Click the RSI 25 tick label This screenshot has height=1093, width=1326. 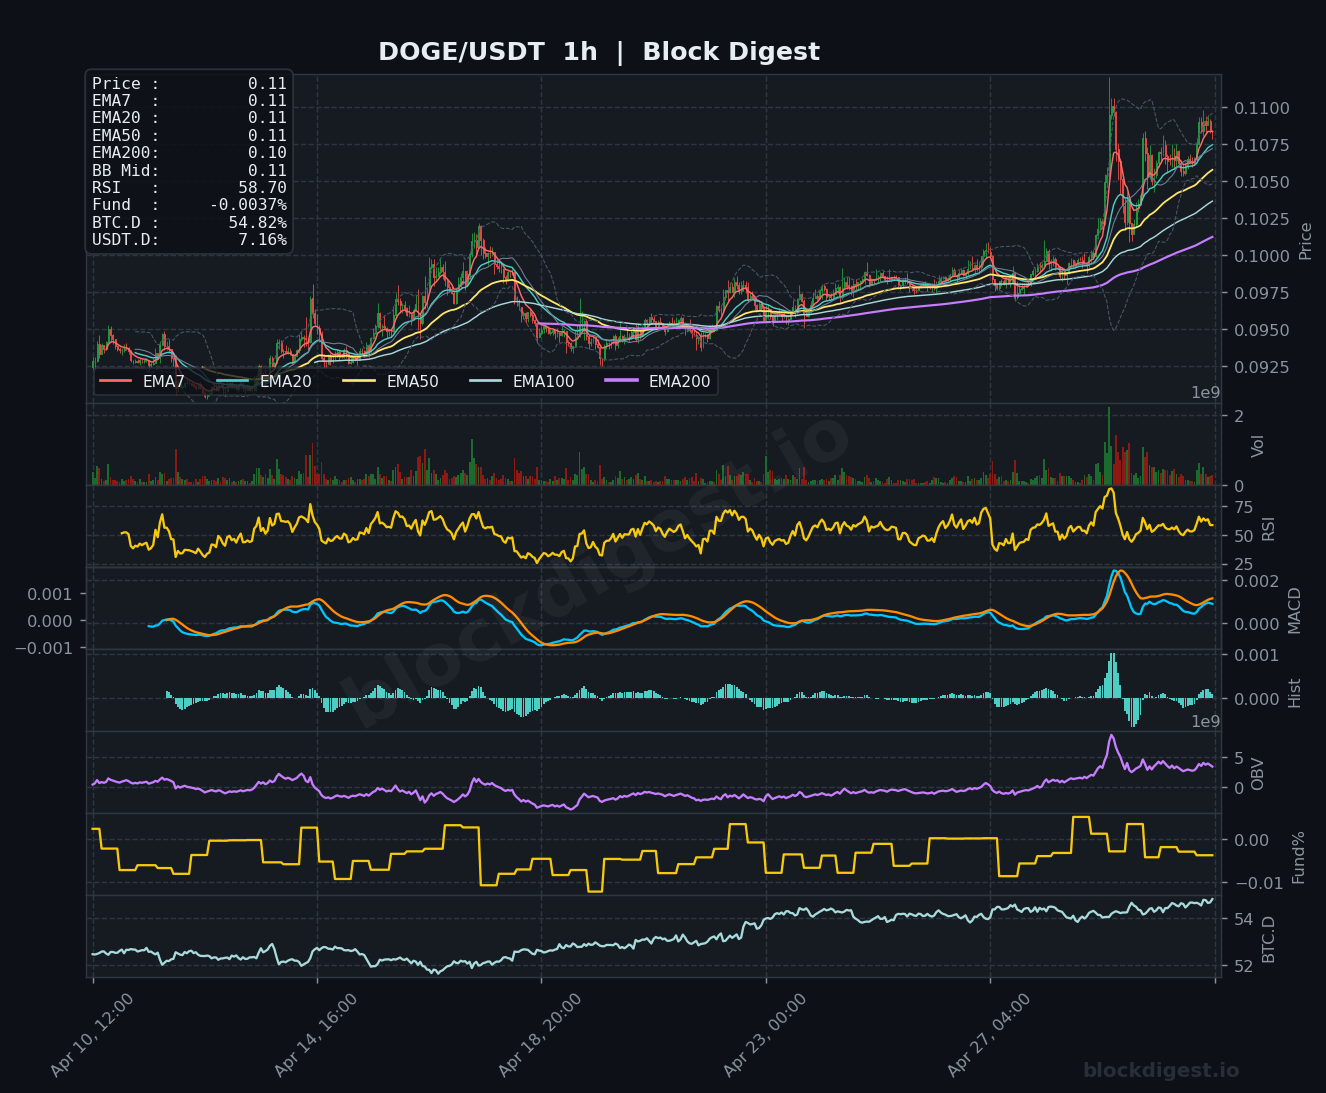[1244, 565]
